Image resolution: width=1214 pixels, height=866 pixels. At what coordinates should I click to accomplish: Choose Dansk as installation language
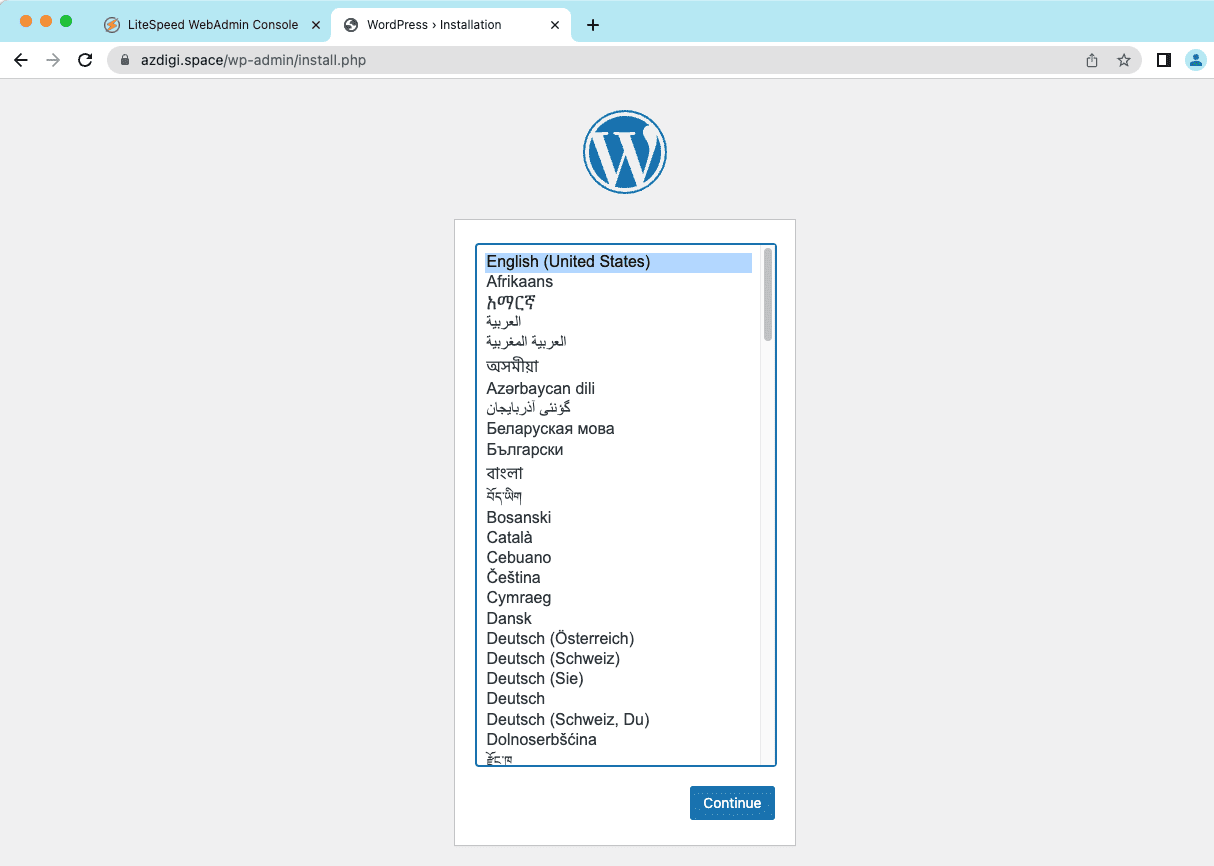tap(509, 618)
